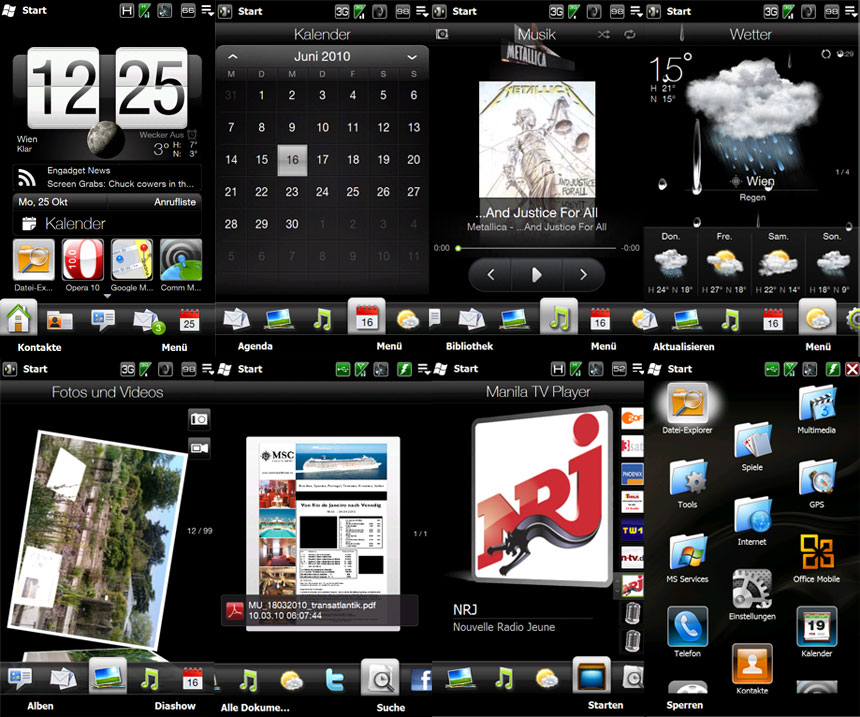Viewport: 860px width, 717px height.
Task: Choose 3sat channel in TV Player
Action: point(632,446)
